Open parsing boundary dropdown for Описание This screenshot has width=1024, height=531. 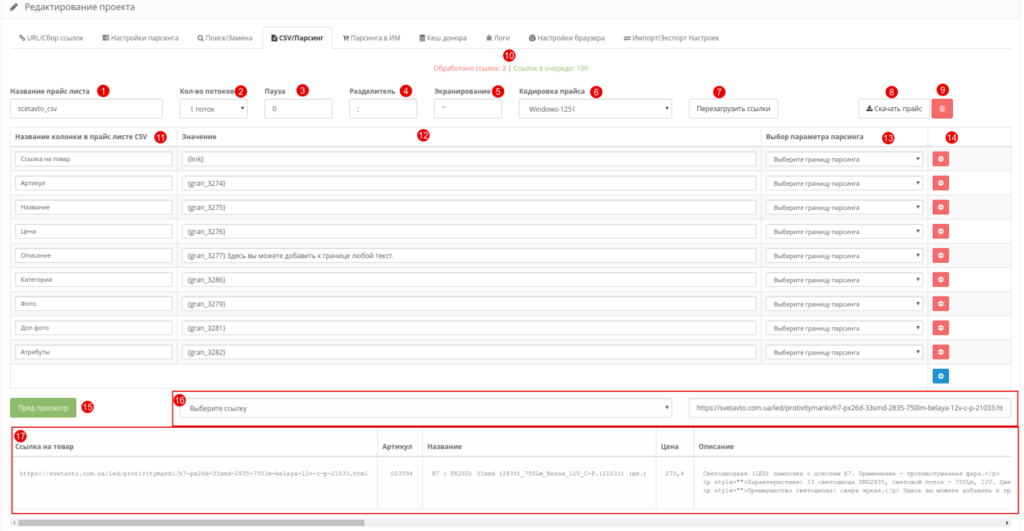point(844,255)
